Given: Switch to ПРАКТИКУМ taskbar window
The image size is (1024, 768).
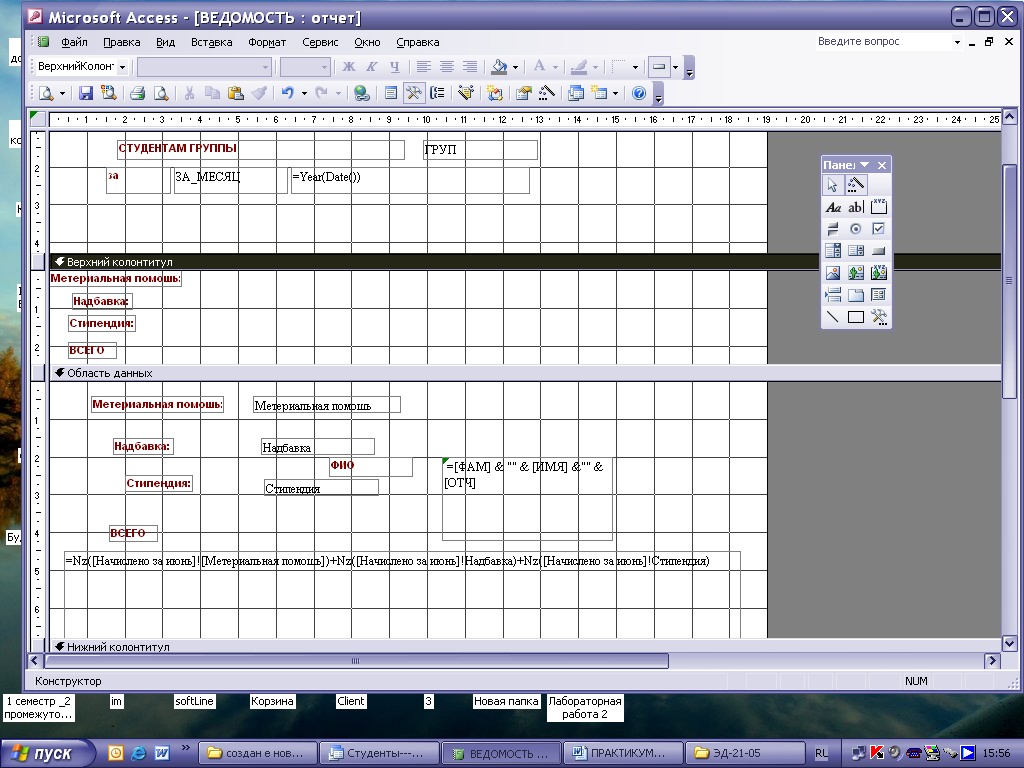Looking at the screenshot, I should [624, 753].
